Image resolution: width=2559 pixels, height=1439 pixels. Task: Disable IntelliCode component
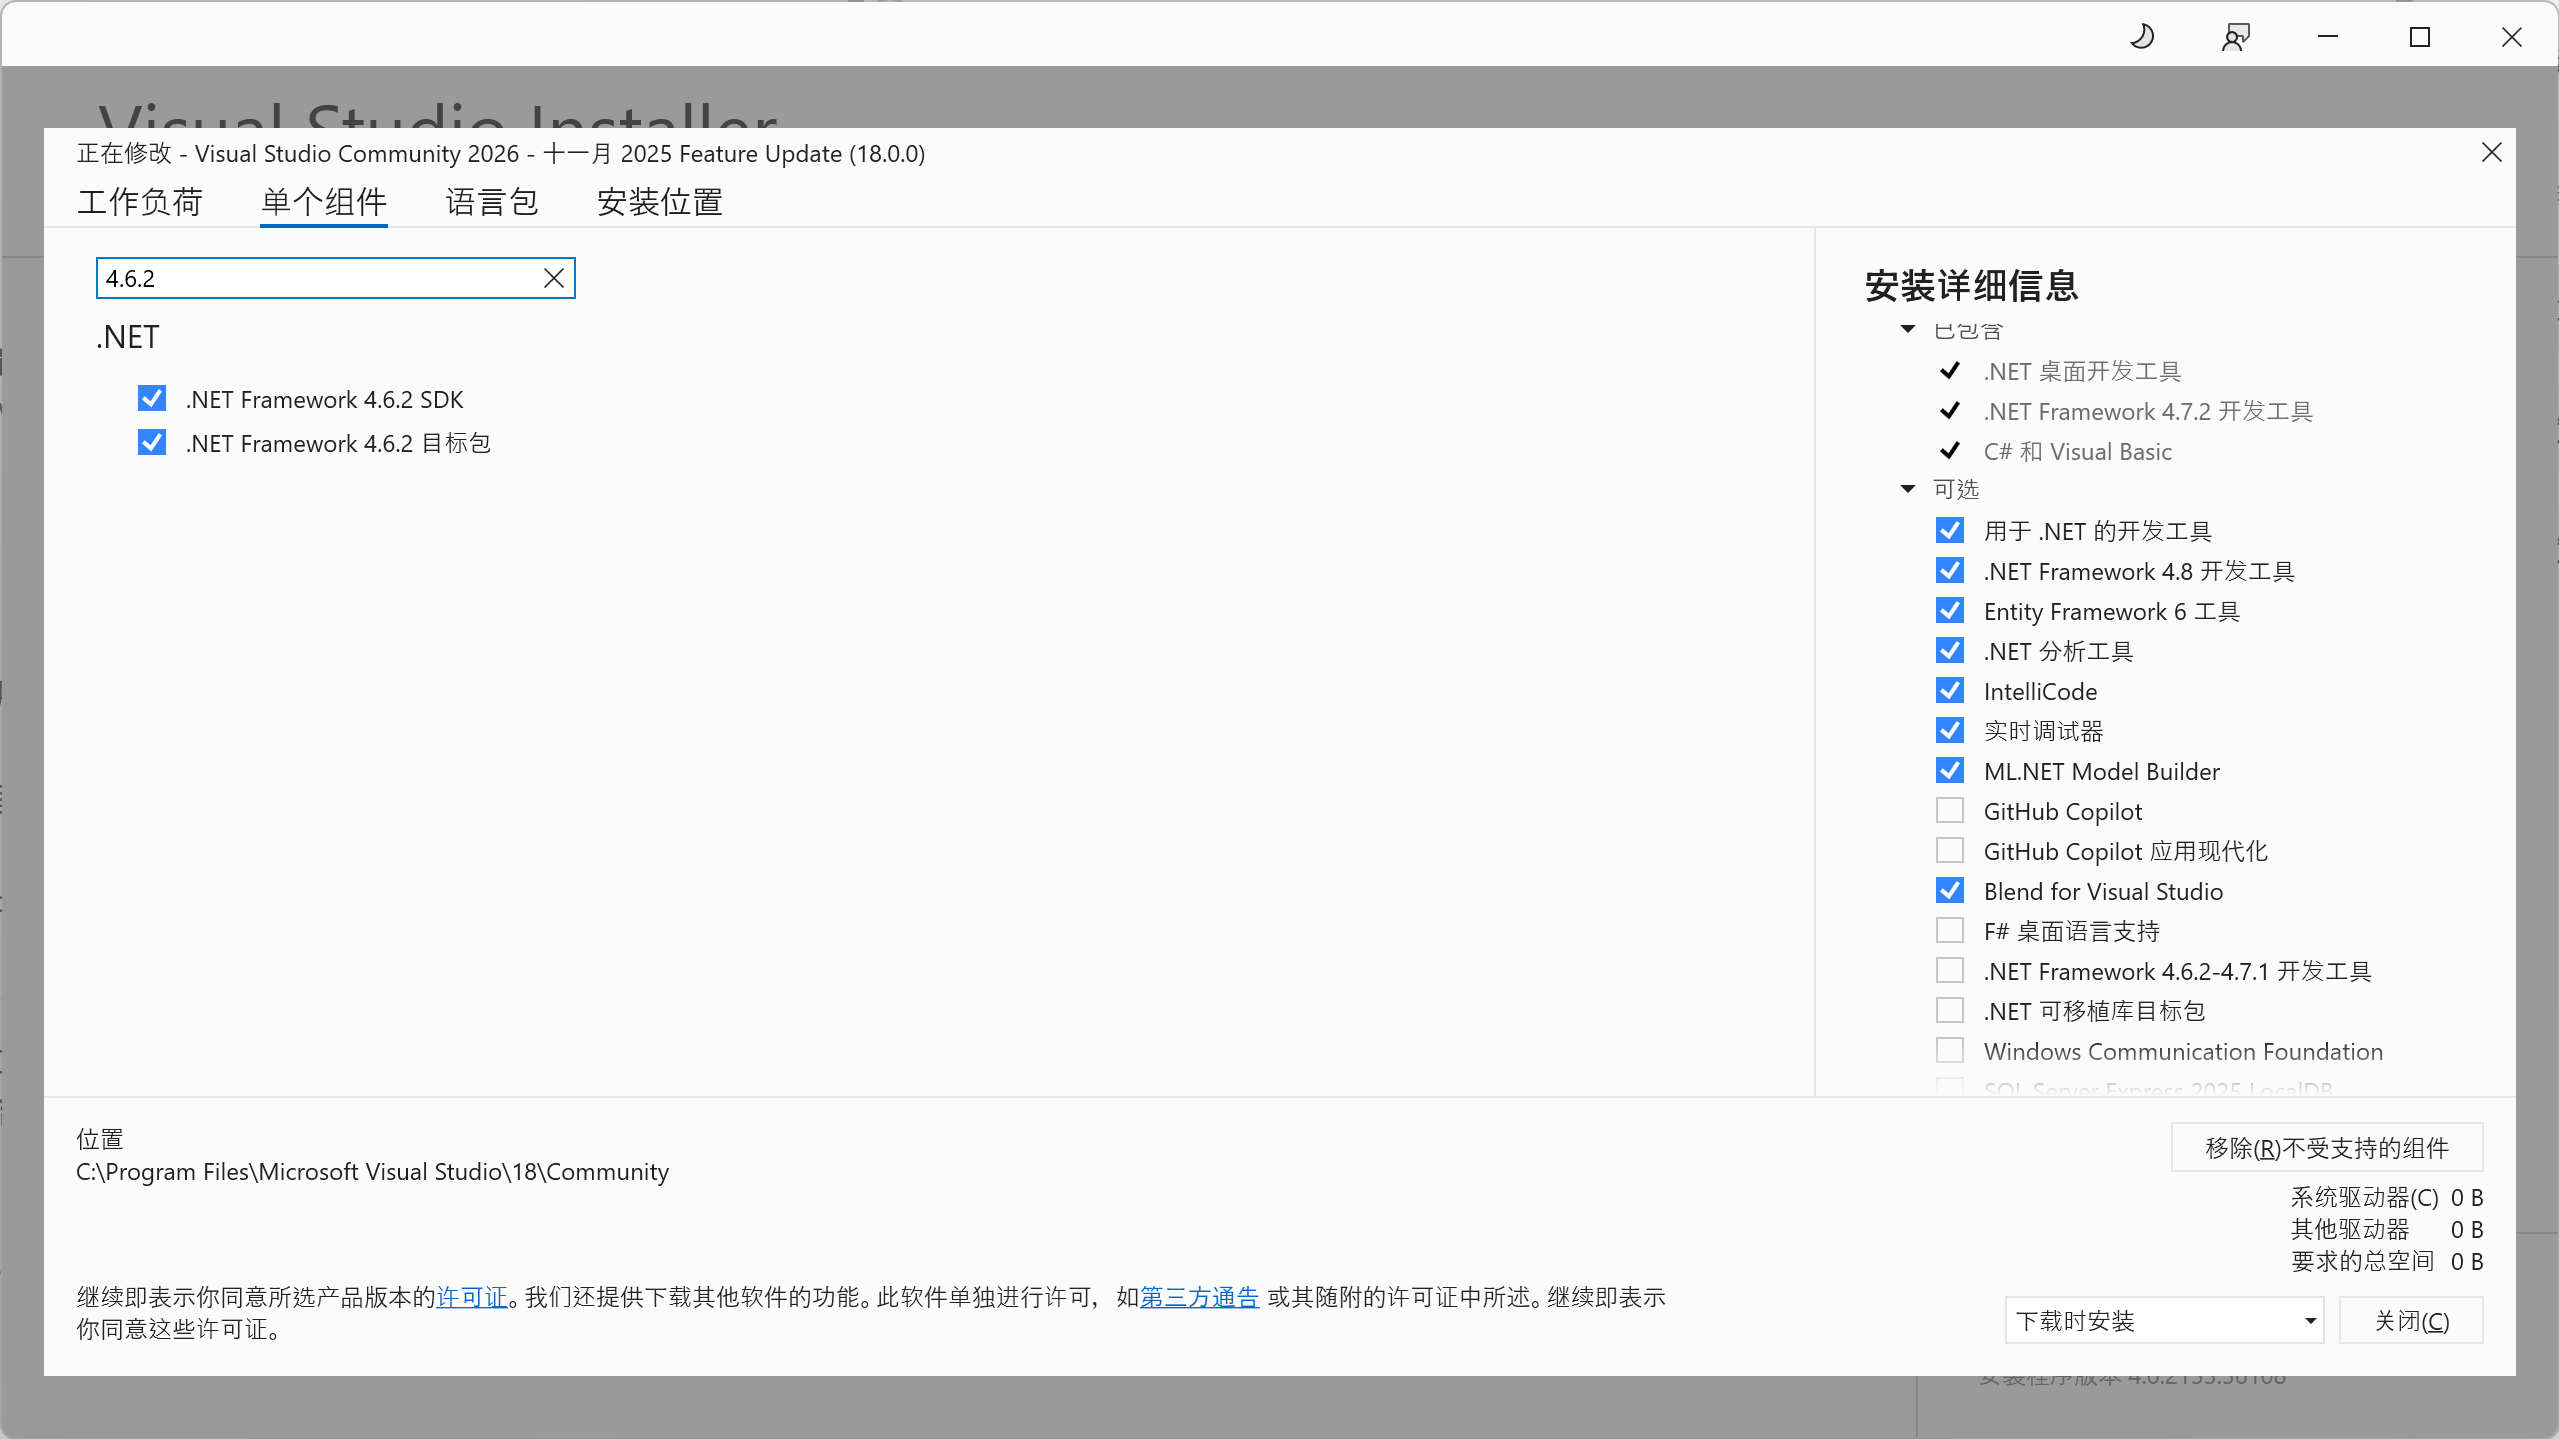1949,690
